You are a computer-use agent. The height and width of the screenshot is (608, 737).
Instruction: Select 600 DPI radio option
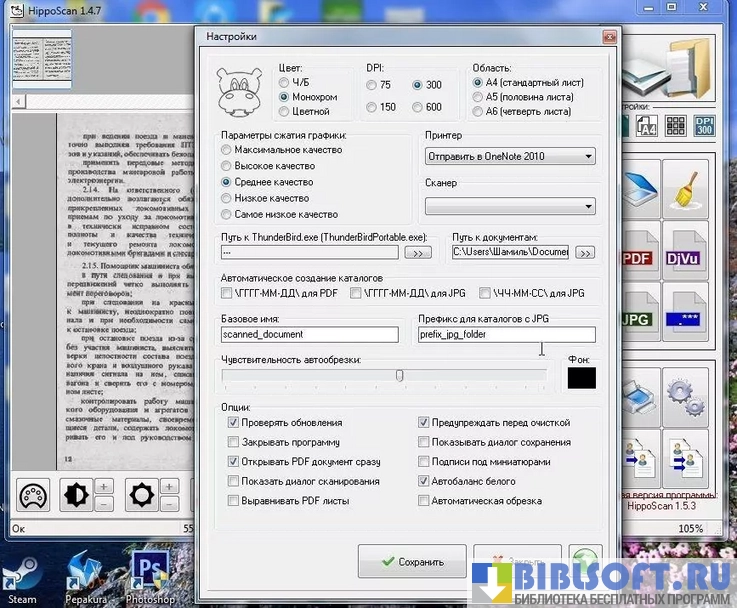click(418, 107)
